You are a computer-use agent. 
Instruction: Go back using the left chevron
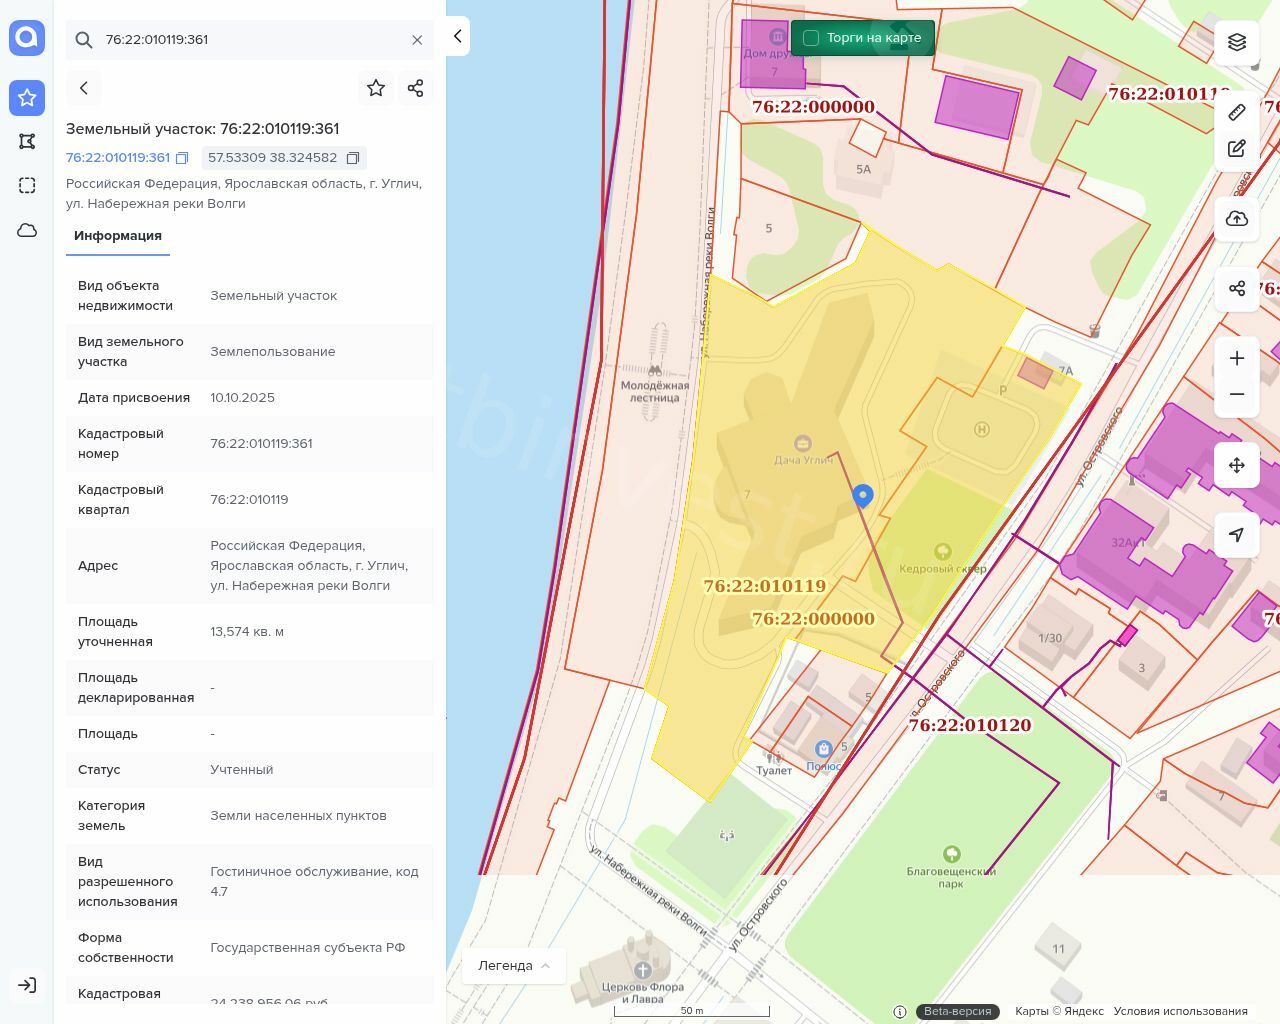84,88
